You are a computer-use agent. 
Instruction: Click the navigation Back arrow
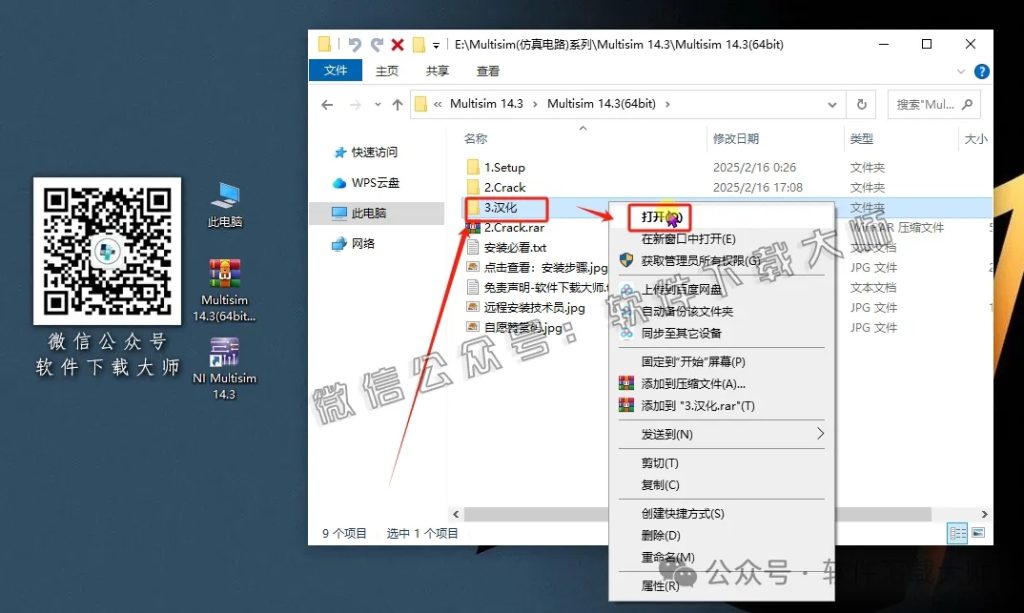point(327,104)
